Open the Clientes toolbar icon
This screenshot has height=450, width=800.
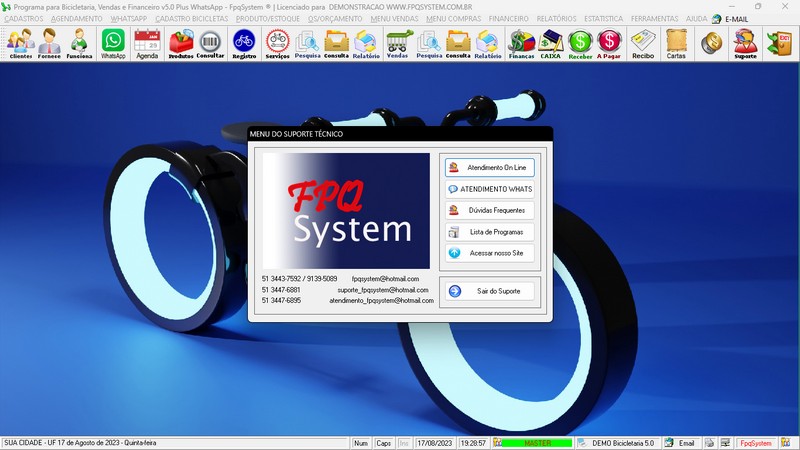(20, 43)
